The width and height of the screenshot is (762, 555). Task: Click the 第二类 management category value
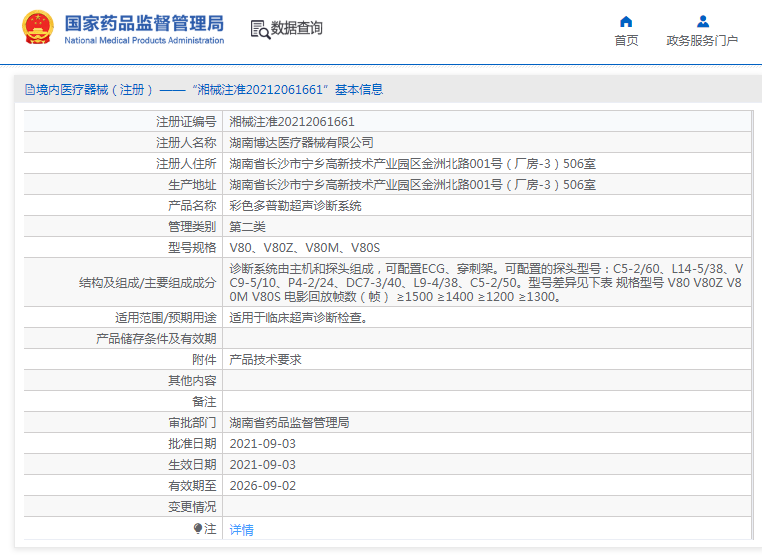[247, 226]
